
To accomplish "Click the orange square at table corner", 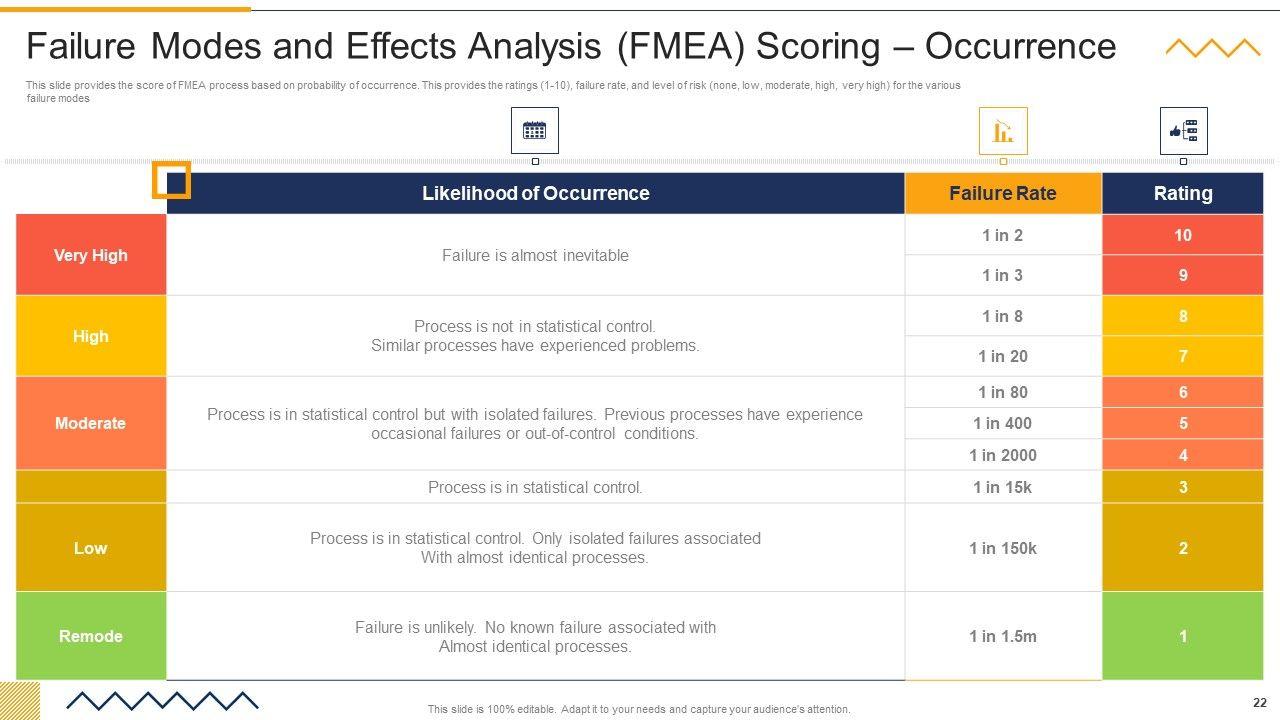I will point(171,180).
